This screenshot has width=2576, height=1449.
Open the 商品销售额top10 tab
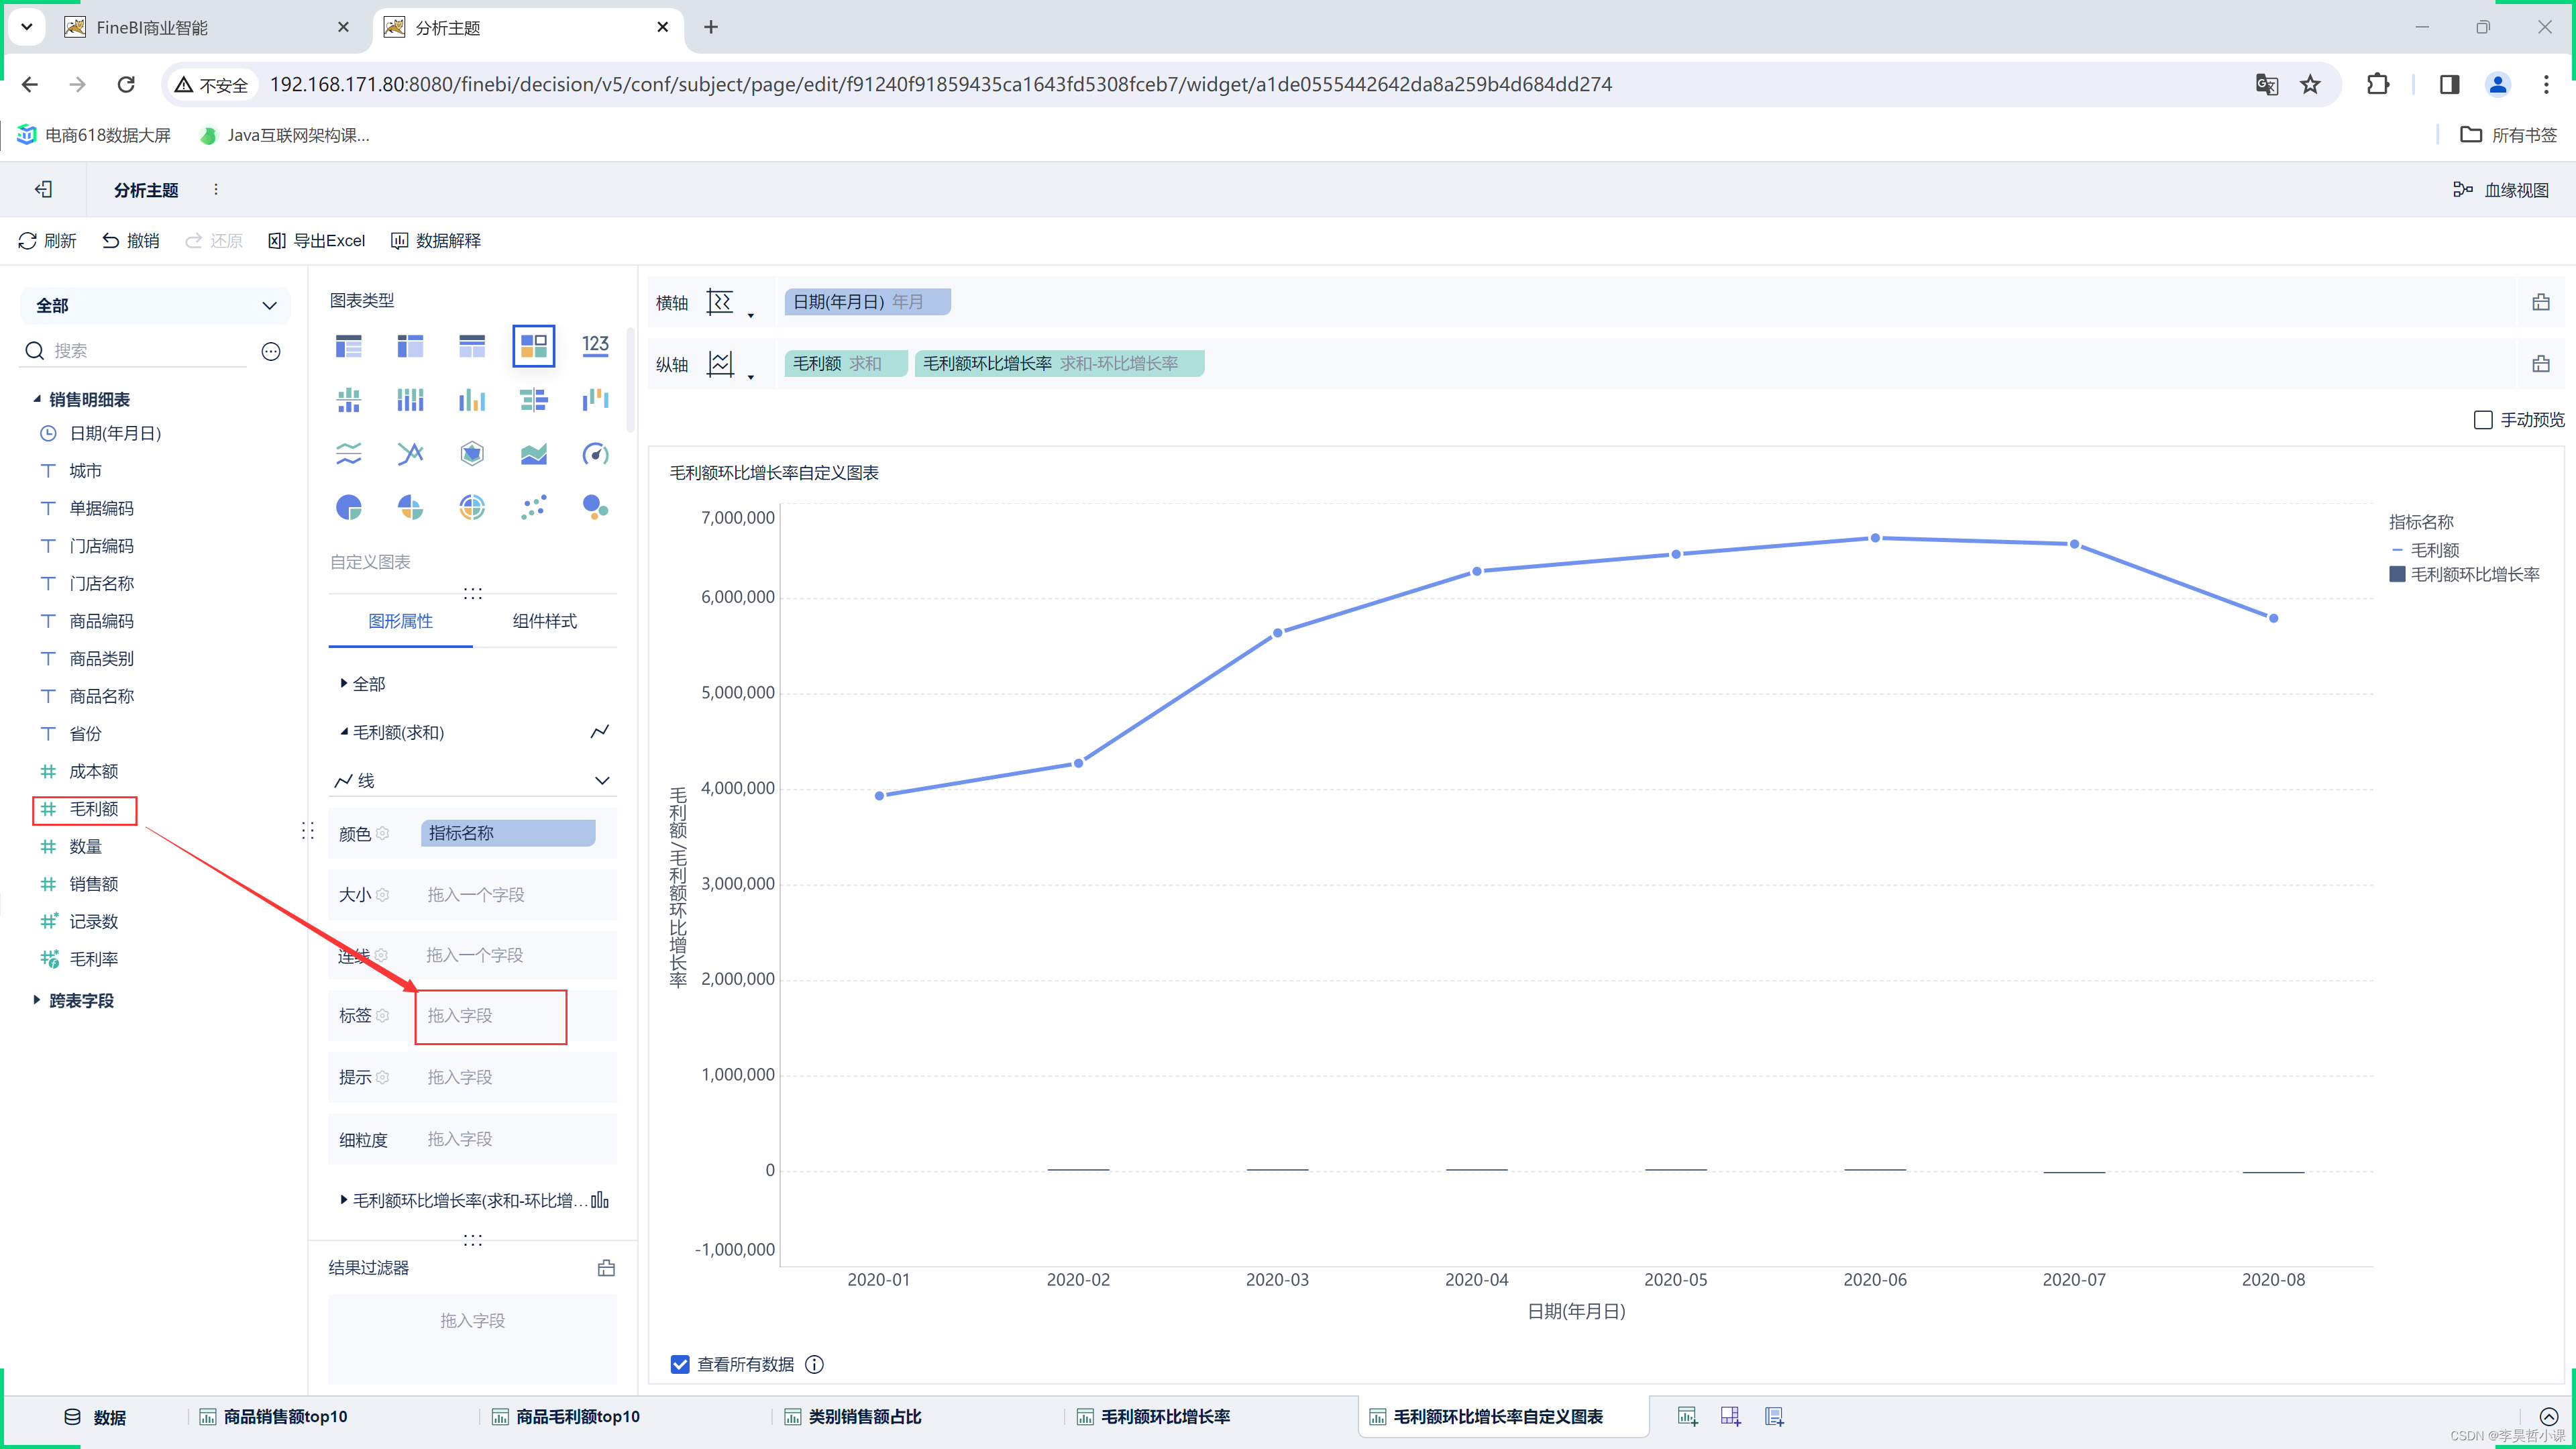coord(274,1417)
